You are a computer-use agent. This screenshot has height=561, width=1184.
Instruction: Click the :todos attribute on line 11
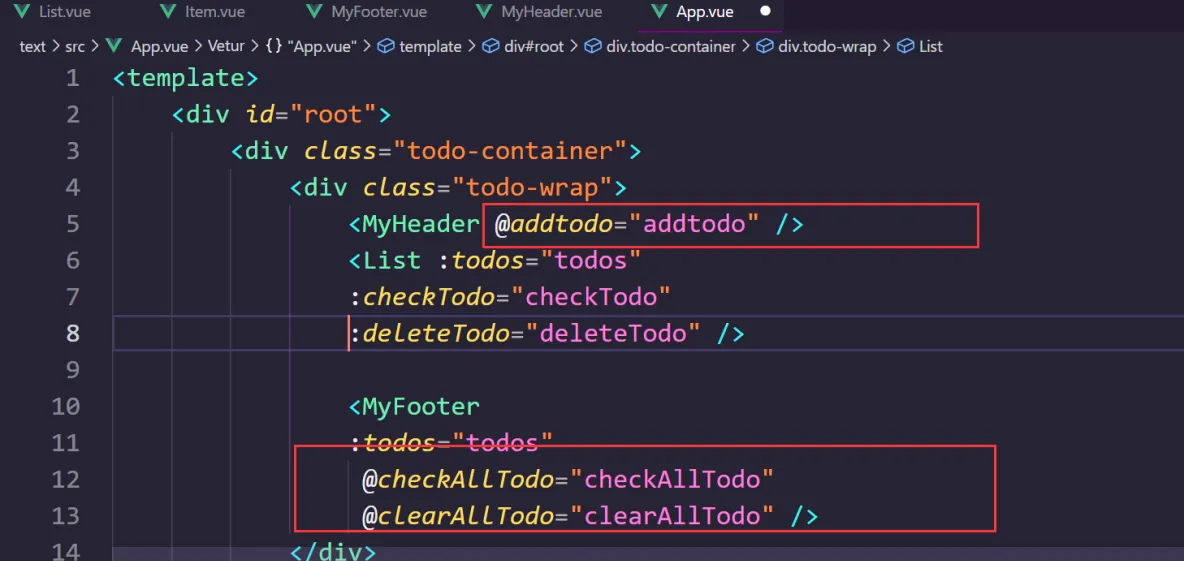point(393,443)
